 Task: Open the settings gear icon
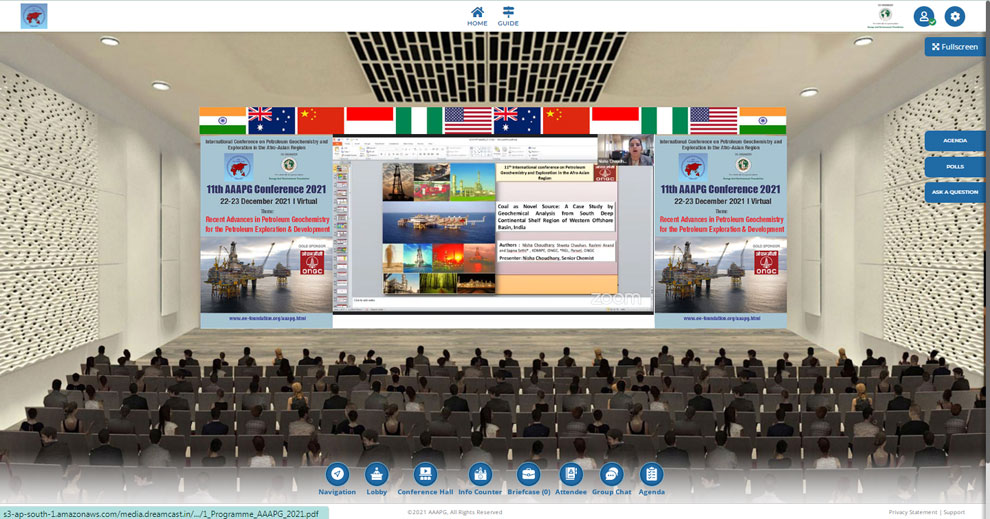click(955, 16)
